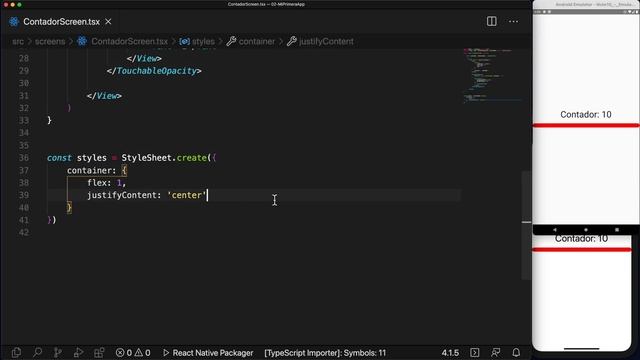Open Search from the status bar icon
Screen dimensions: 640x360
tap(37, 352)
